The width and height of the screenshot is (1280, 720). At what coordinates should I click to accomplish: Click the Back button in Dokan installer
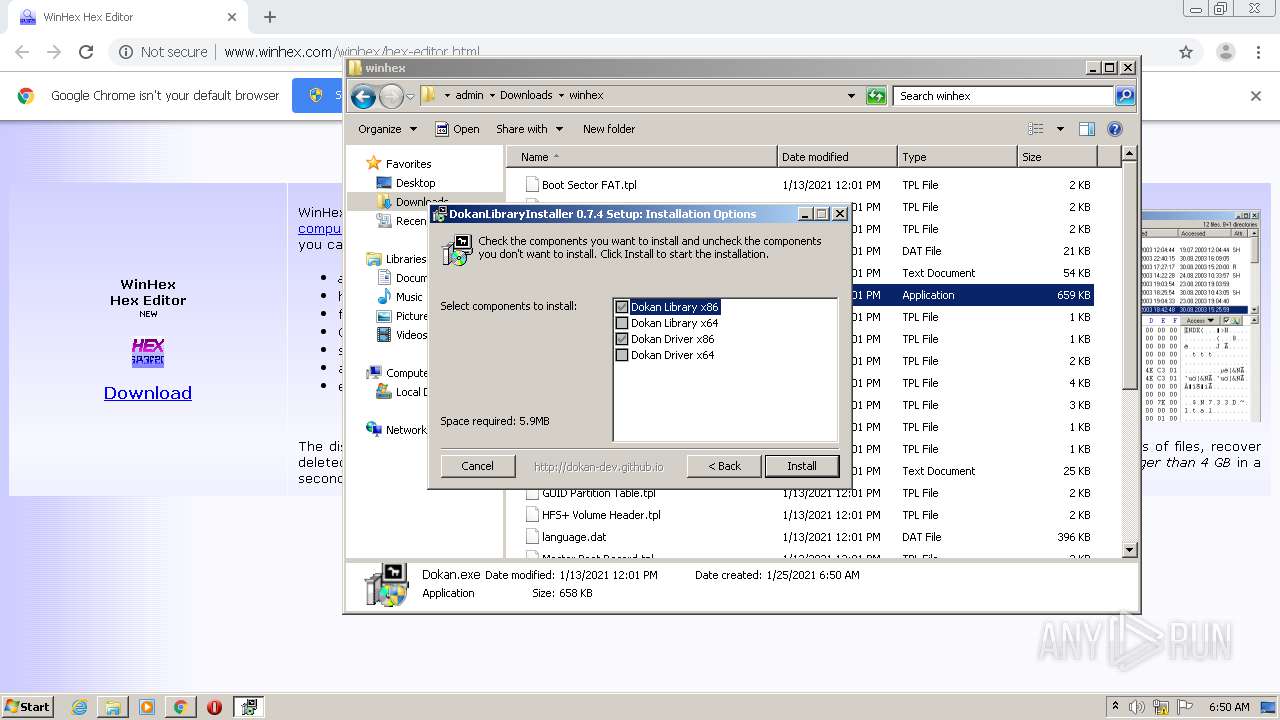click(x=724, y=466)
